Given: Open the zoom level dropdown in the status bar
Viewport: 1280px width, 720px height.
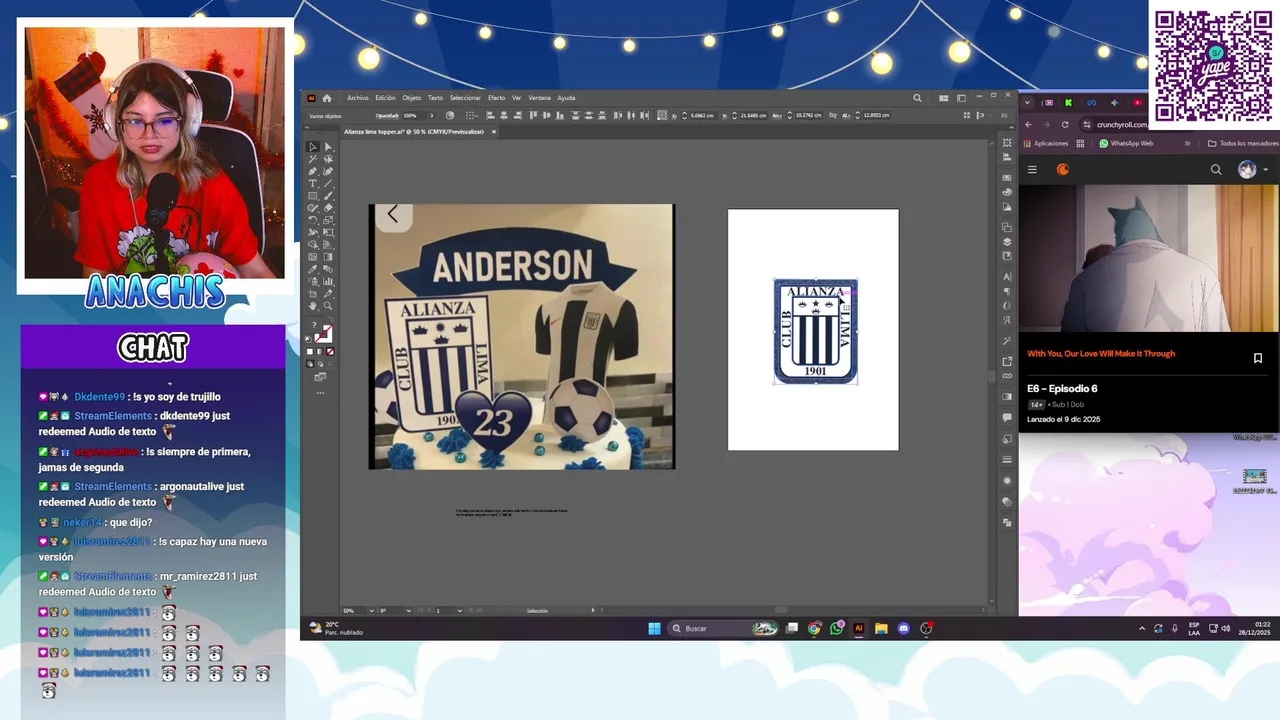Looking at the screenshot, I should (371, 610).
